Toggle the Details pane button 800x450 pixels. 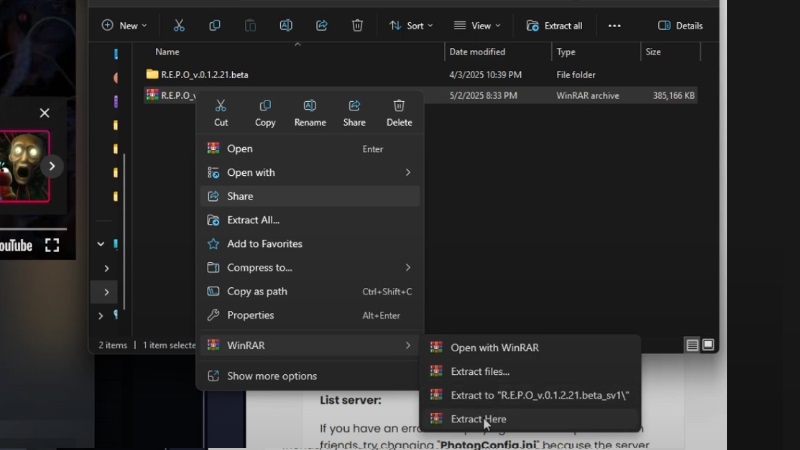click(680, 26)
